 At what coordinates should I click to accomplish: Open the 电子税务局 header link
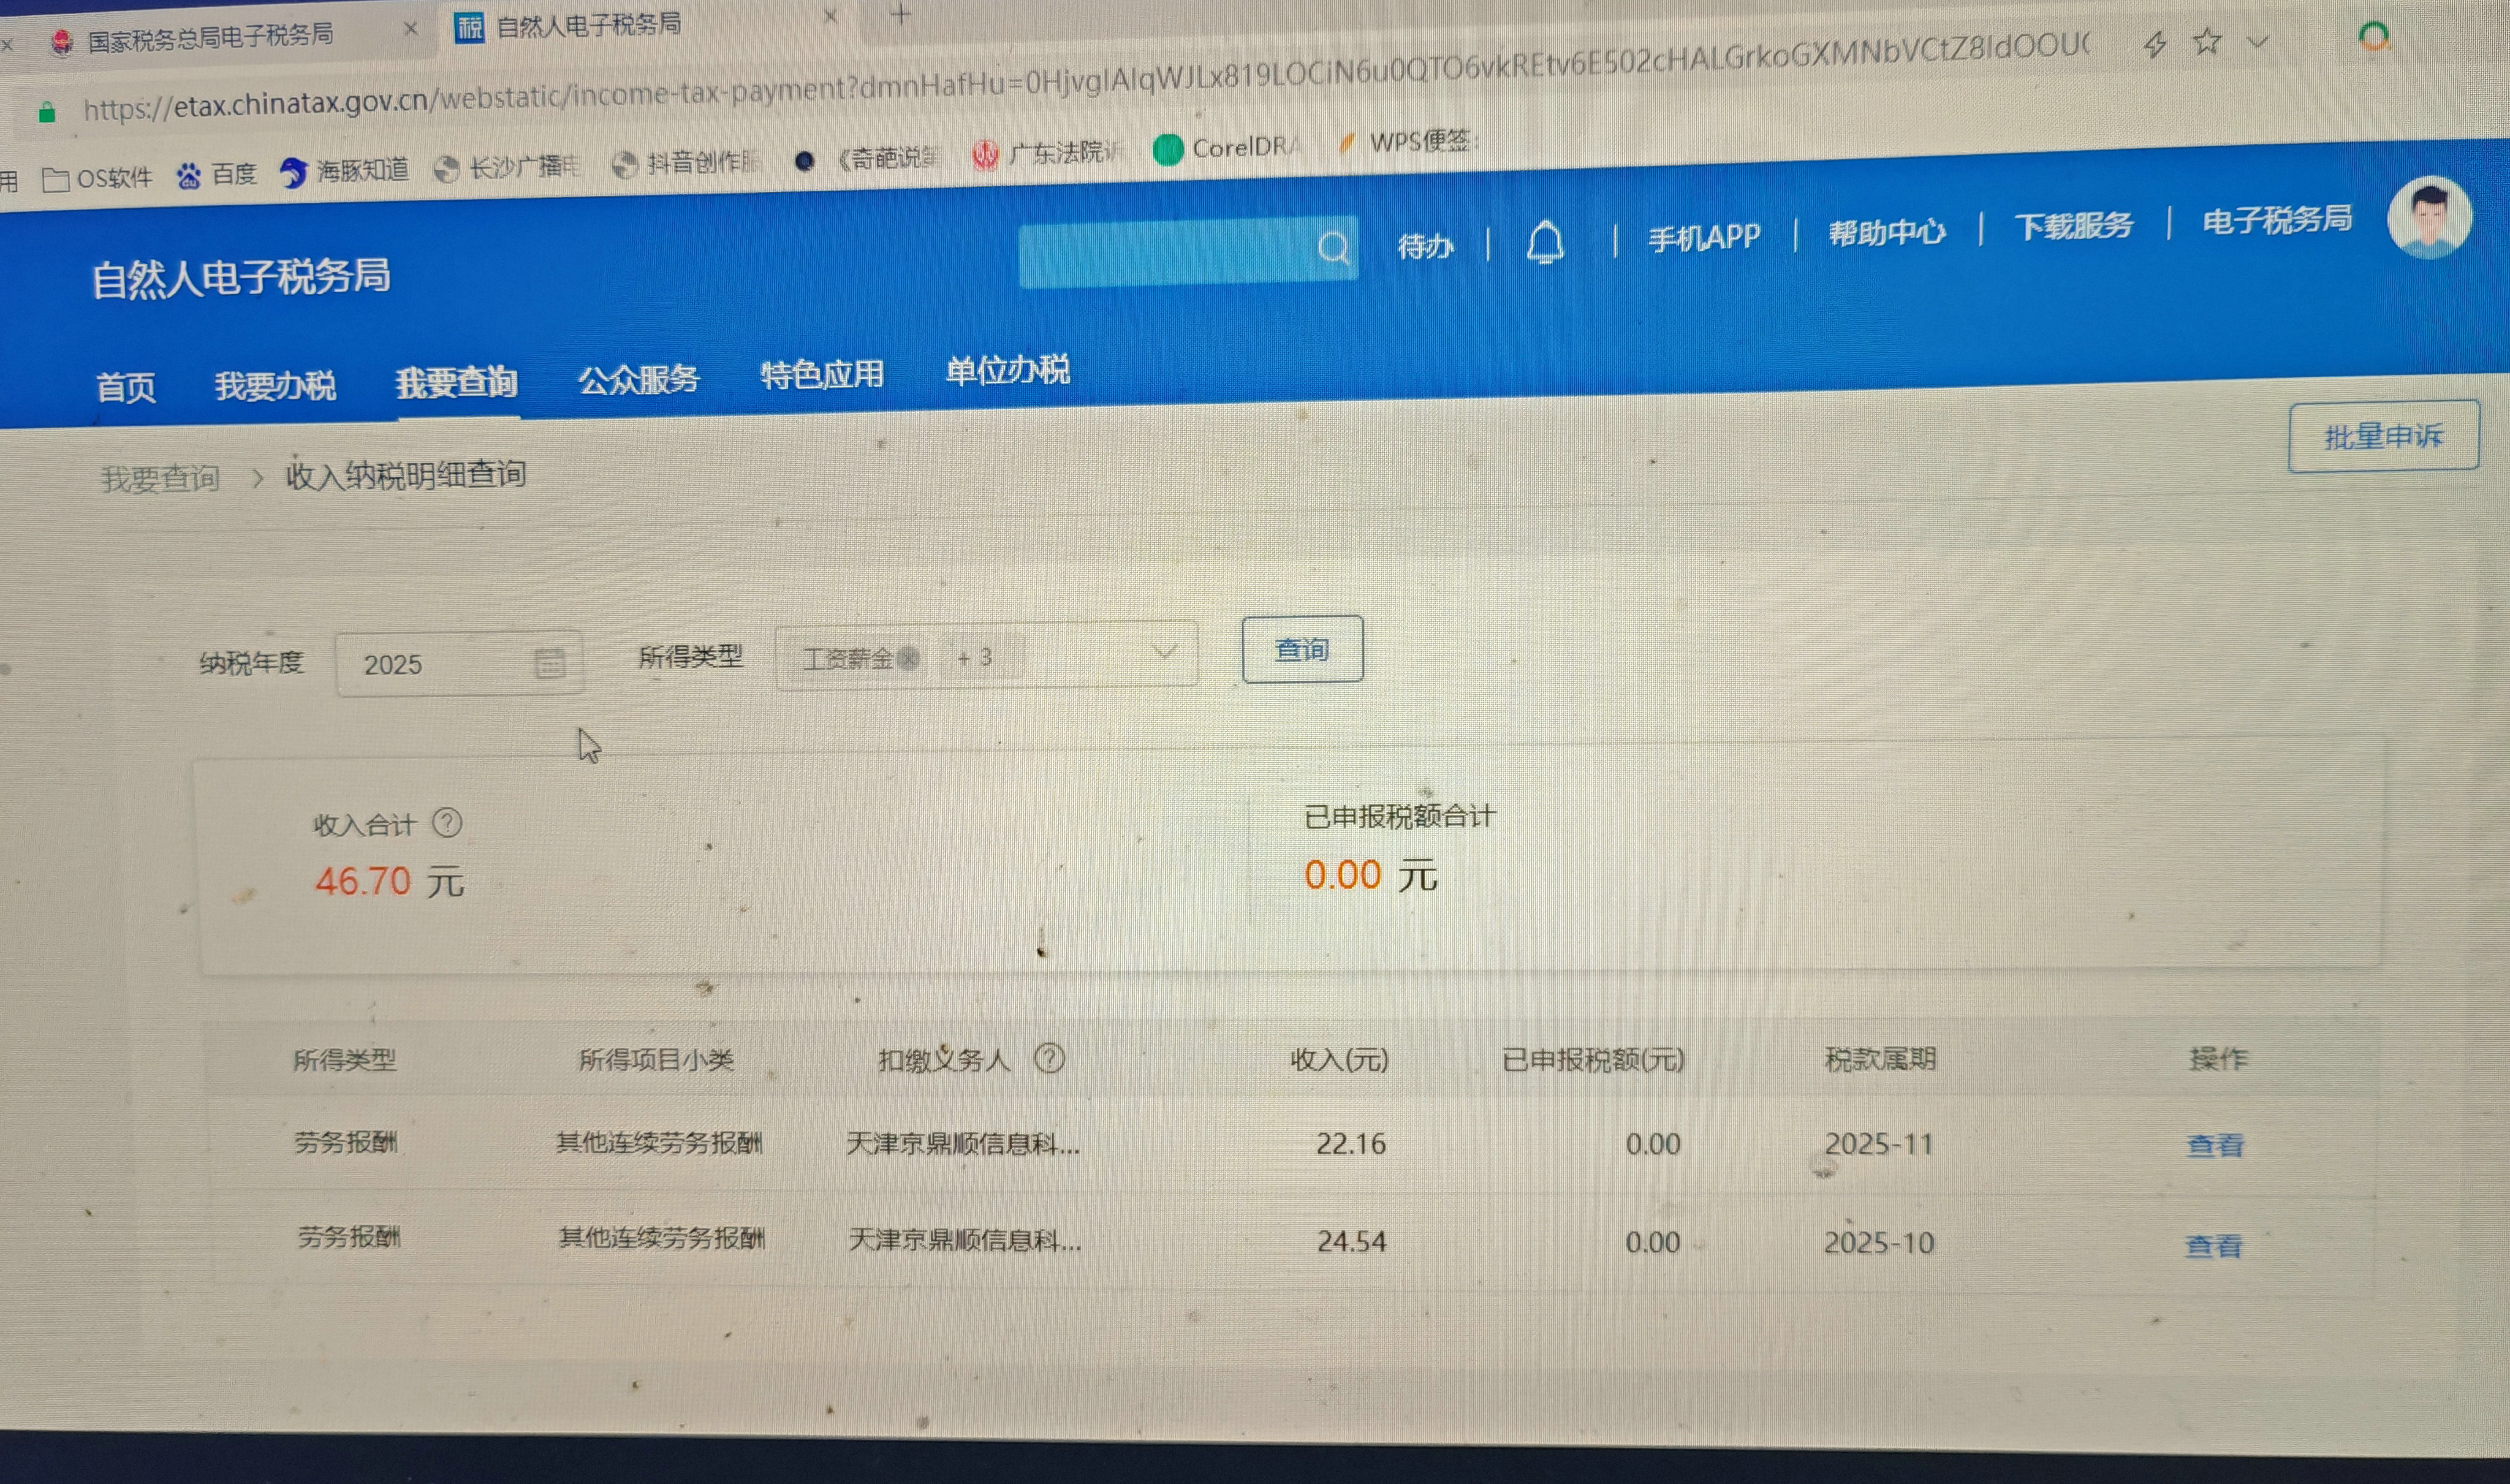click(2277, 219)
